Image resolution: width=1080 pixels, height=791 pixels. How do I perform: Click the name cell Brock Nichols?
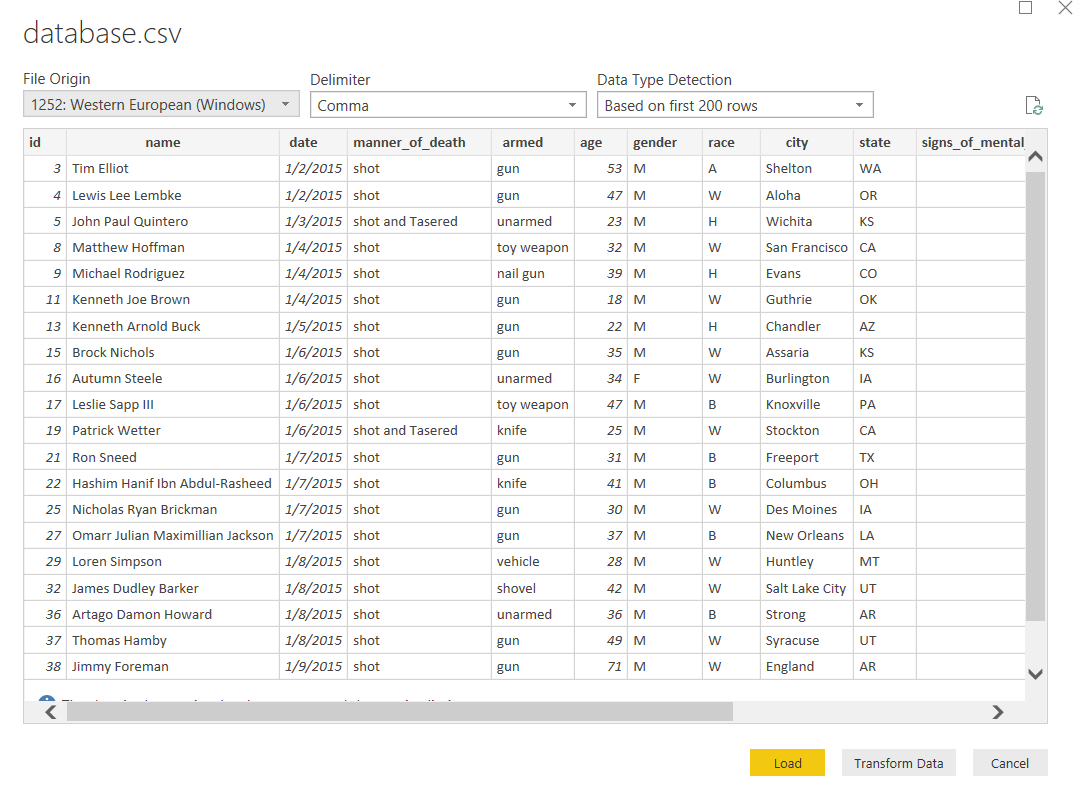pos(173,353)
